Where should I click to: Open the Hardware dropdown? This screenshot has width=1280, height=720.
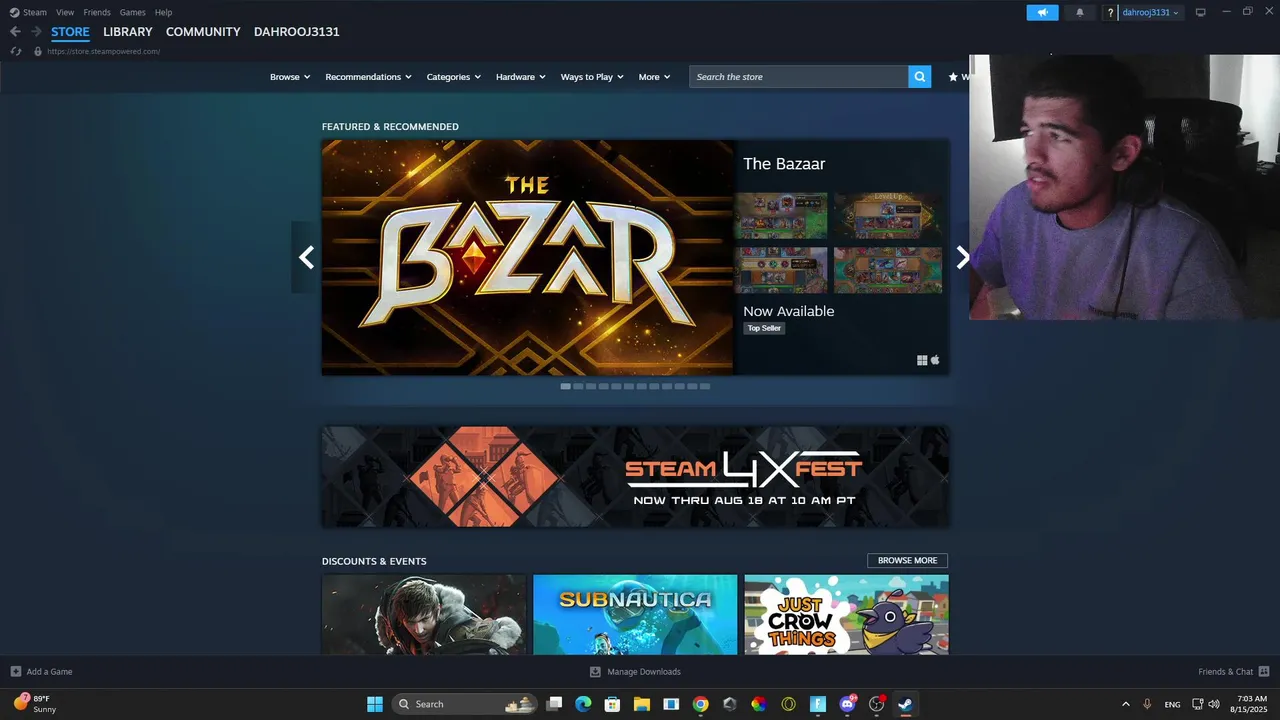tap(521, 77)
